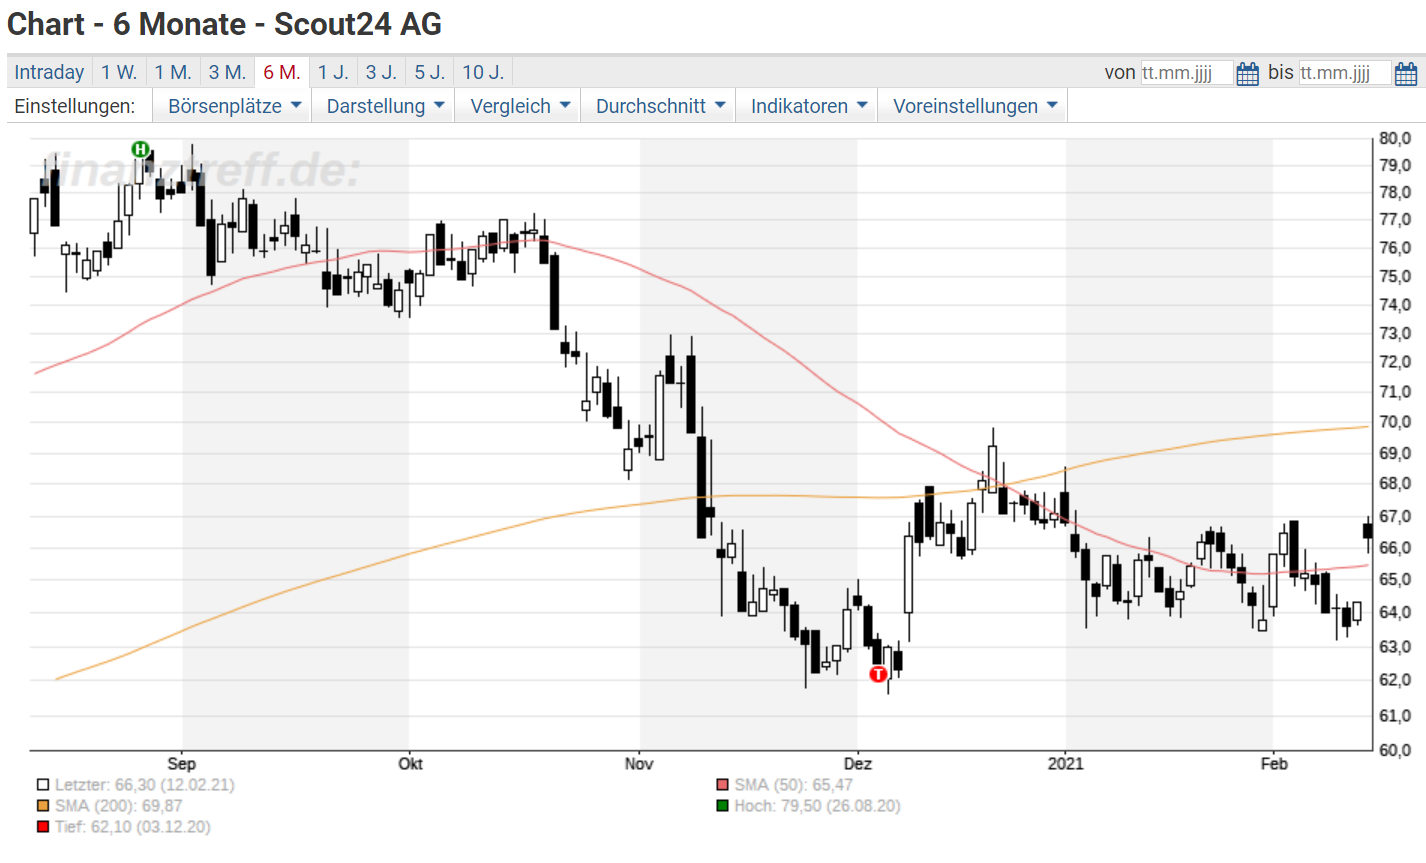Image resolution: width=1426 pixels, height=863 pixels.
Task: Click the 'von' start date input field
Action: tap(1187, 73)
